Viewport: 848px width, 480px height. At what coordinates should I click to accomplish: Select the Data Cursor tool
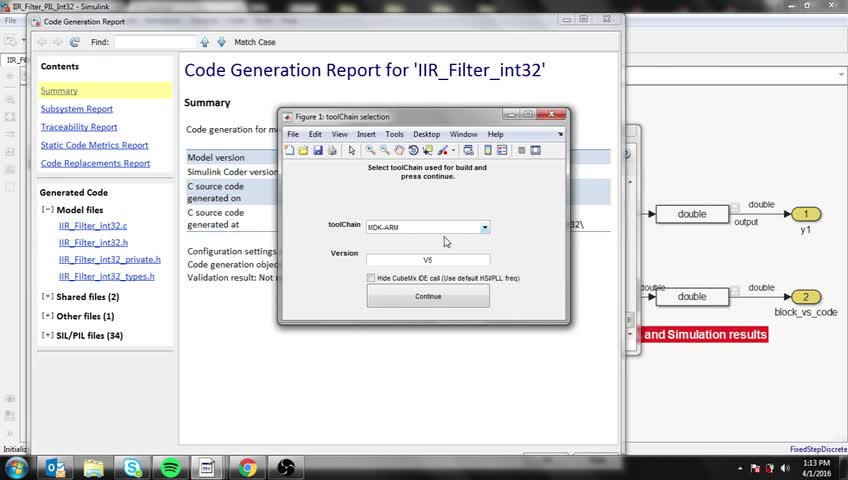tap(428, 150)
